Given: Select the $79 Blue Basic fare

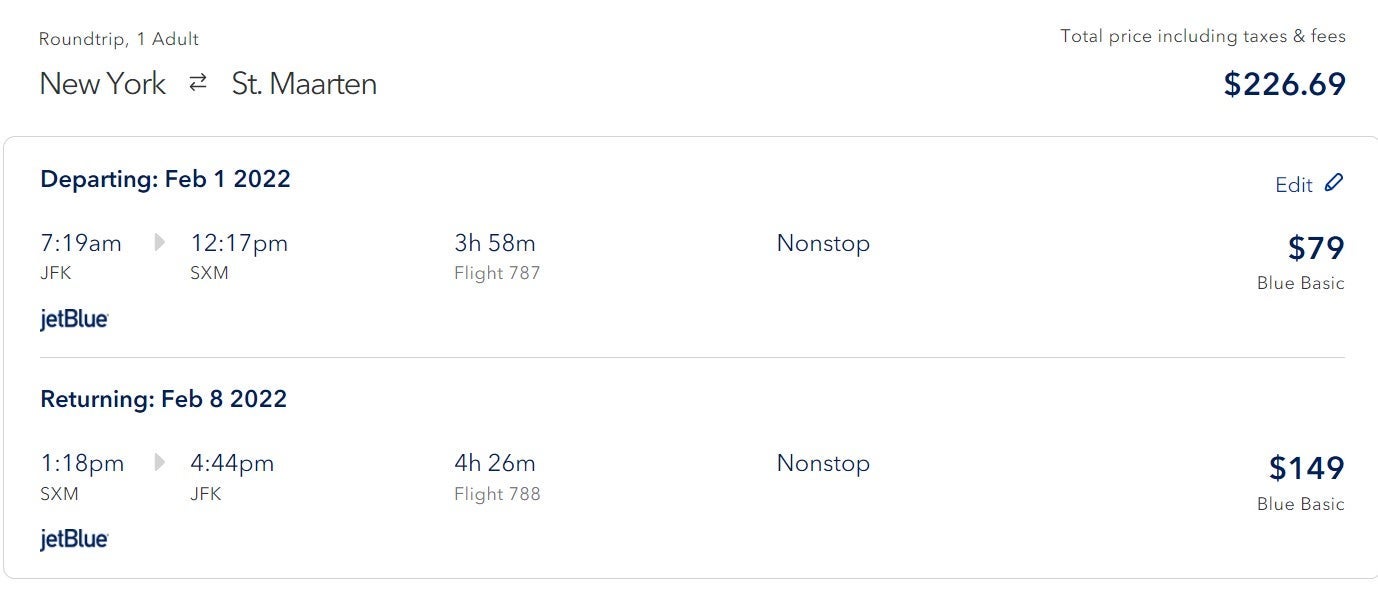Looking at the screenshot, I should 1301,262.
